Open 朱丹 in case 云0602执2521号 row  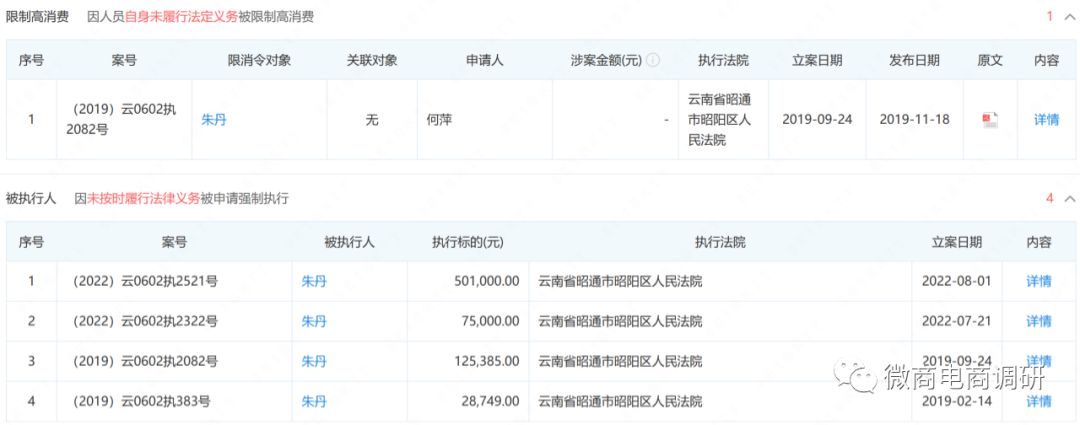[314, 281]
